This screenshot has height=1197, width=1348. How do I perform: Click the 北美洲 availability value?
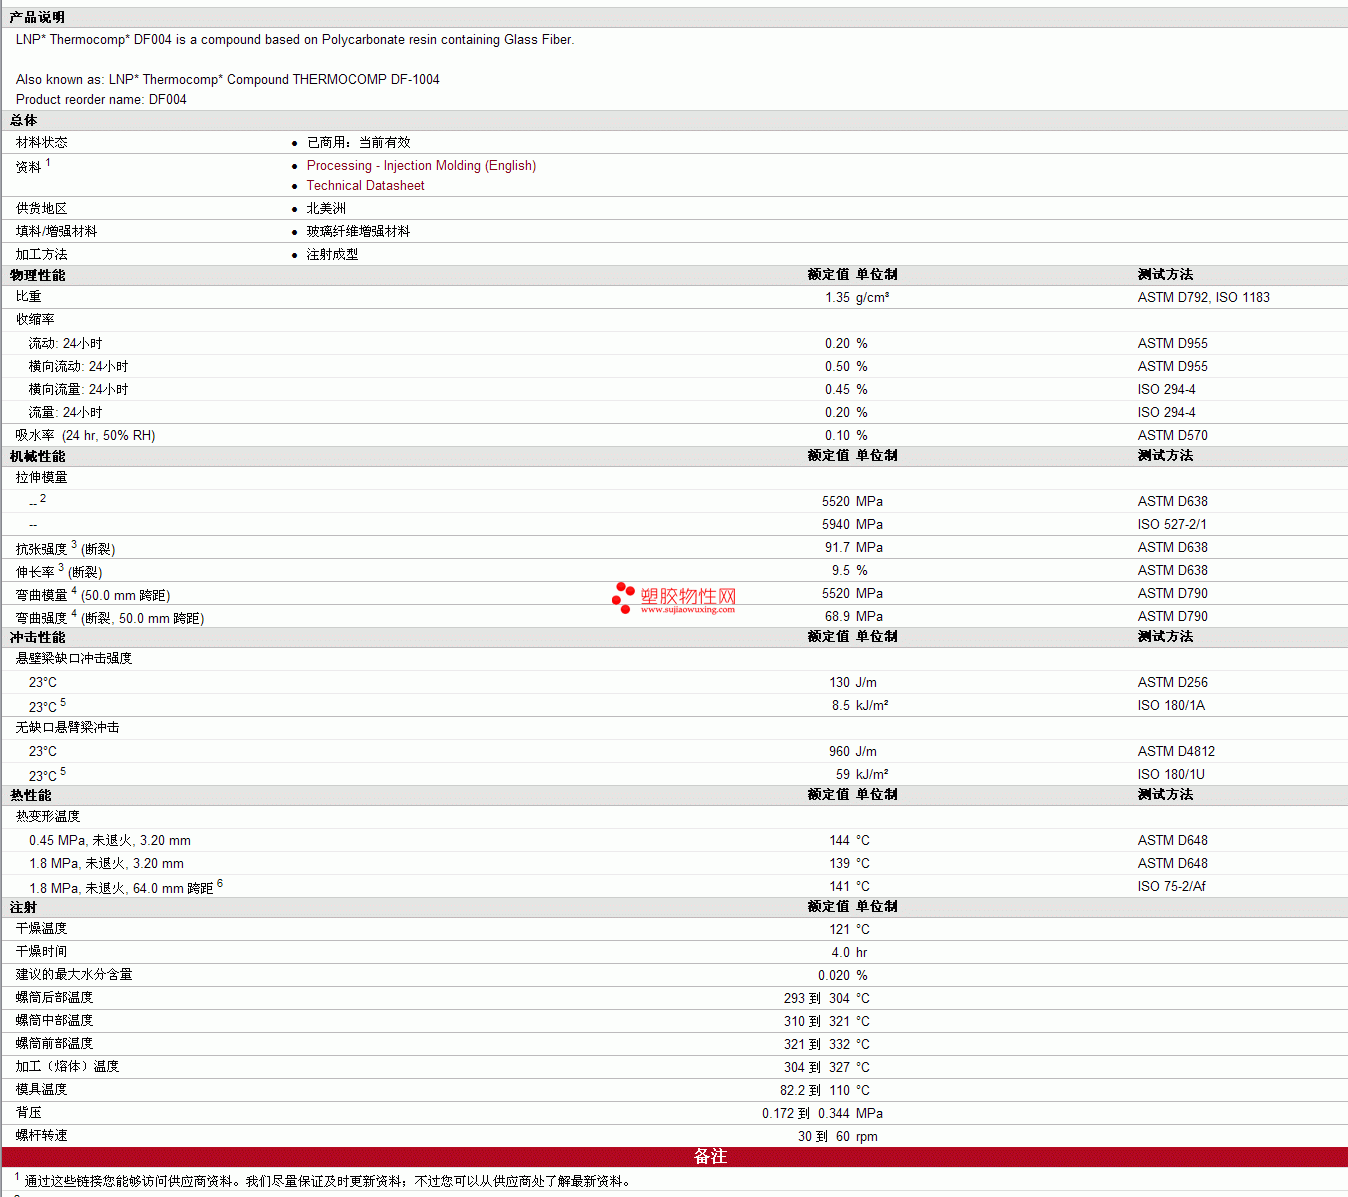[x=326, y=209]
